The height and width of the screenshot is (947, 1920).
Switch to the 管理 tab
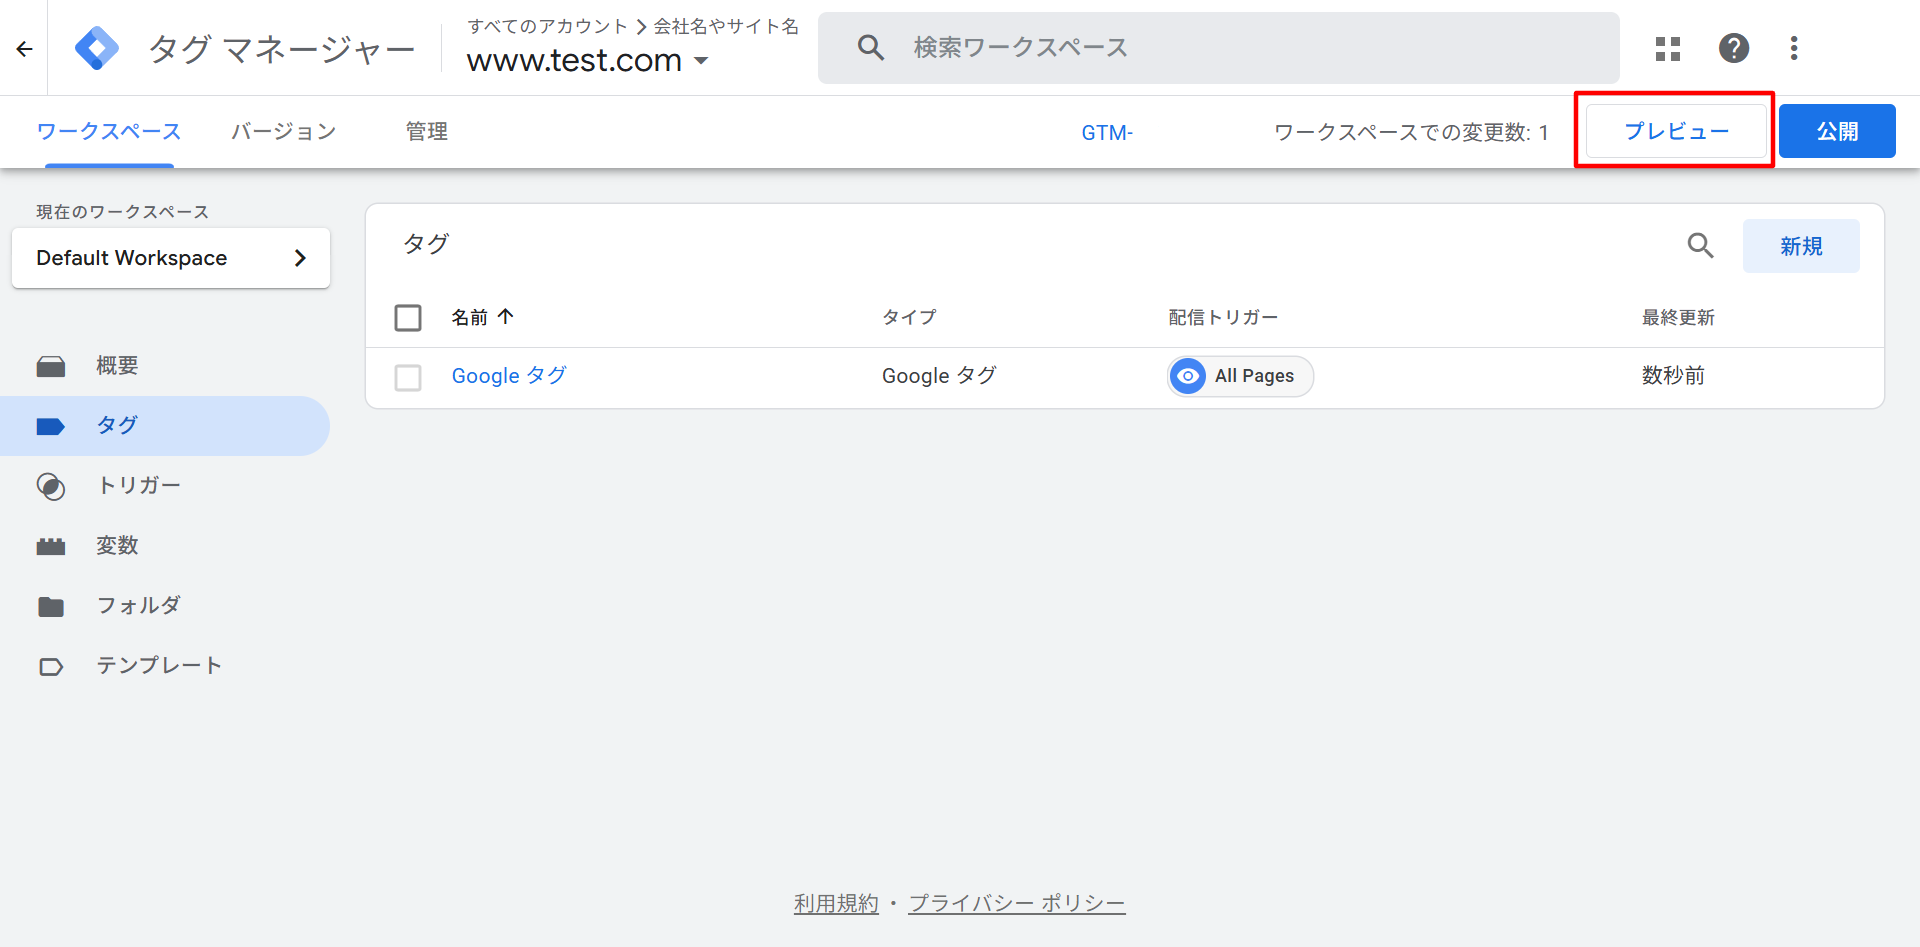point(426,132)
